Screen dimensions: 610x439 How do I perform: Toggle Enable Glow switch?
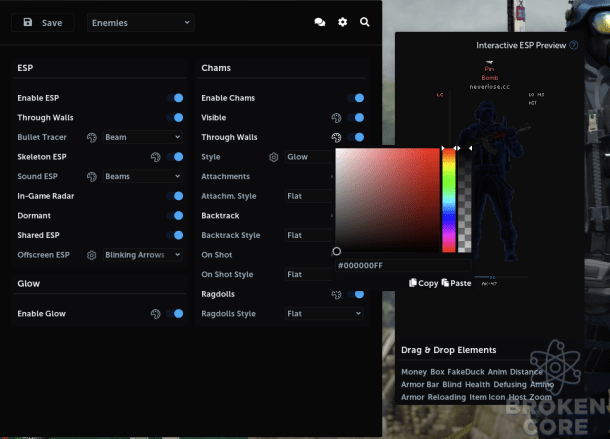pos(175,314)
